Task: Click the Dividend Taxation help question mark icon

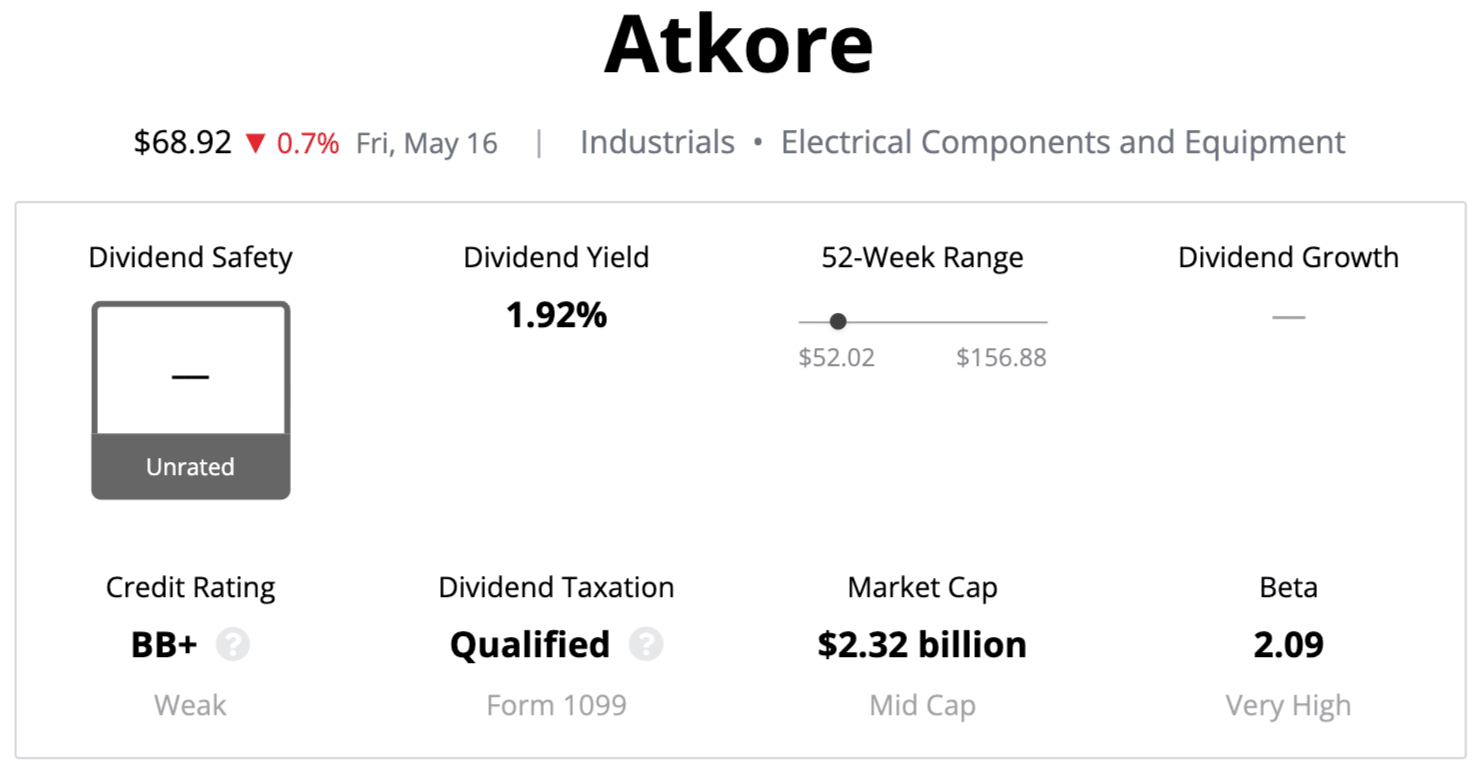Action: [x=646, y=645]
